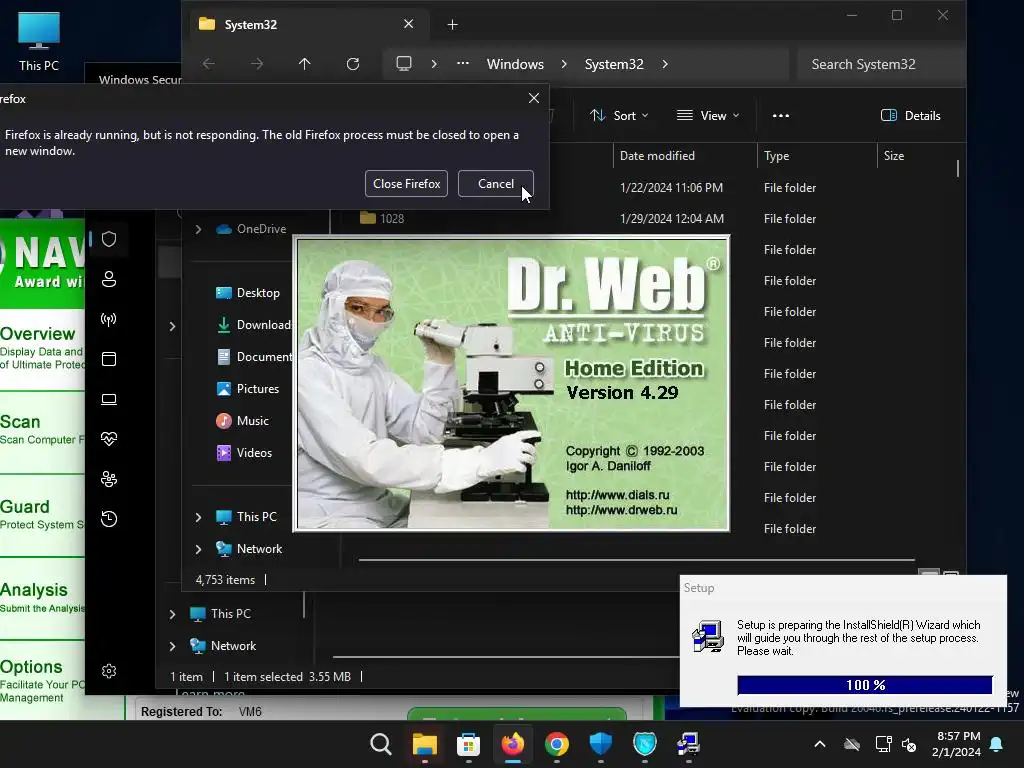Open the View dropdown menu

[x=708, y=116]
